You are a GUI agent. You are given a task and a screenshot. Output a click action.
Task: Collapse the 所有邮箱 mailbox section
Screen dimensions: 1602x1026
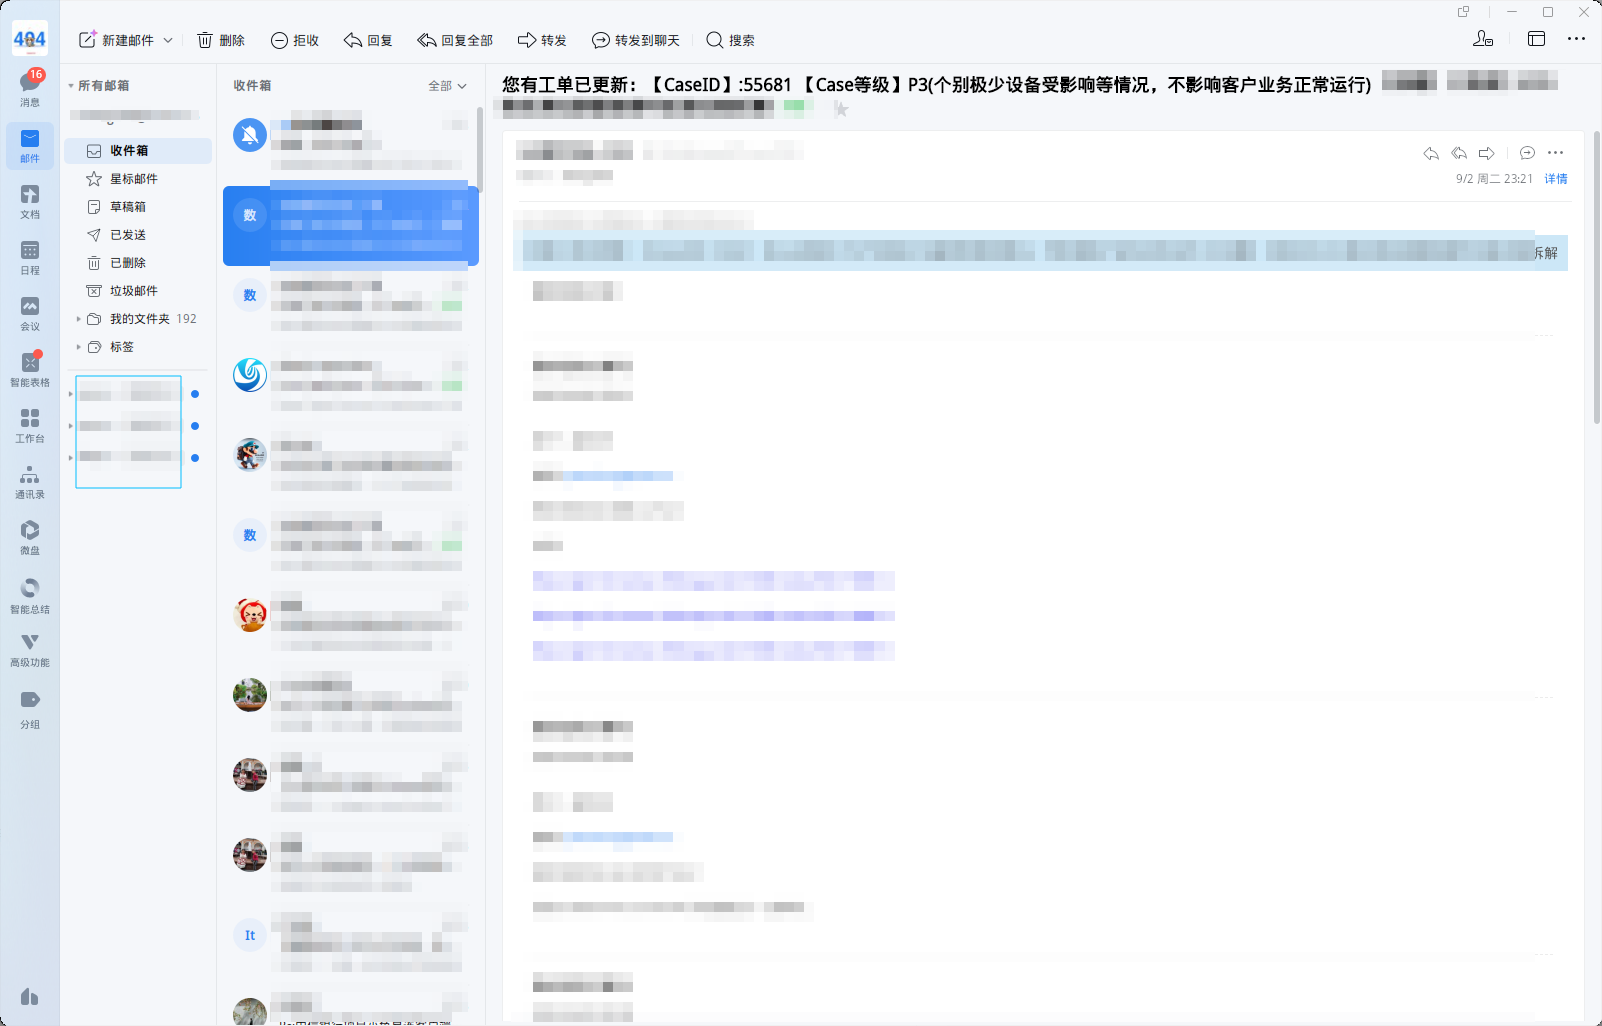pyautogui.click(x=71, y=86)
